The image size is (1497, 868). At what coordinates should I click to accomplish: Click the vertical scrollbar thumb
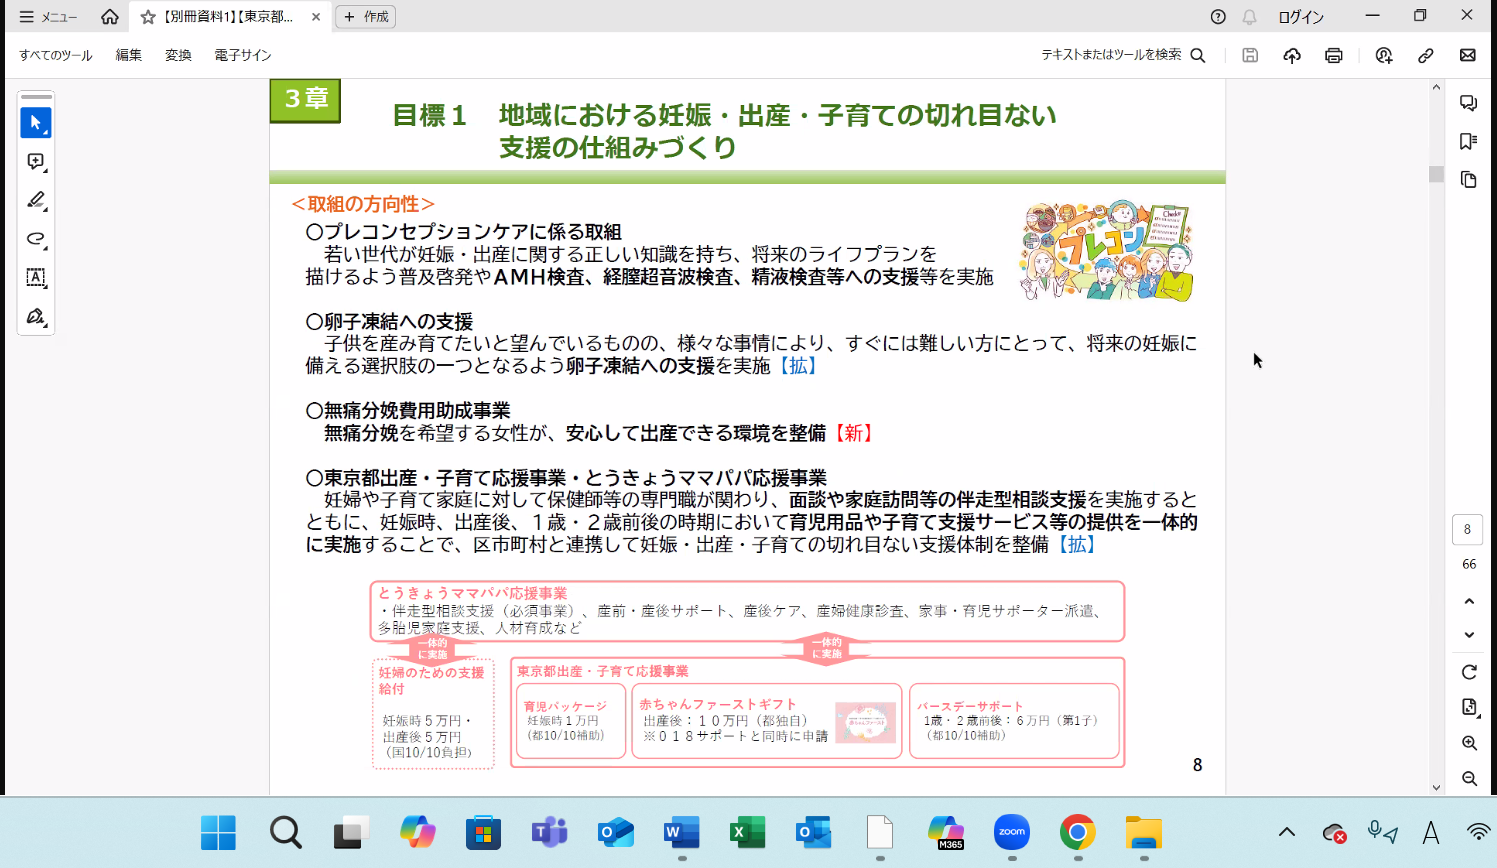point(1436,174)
